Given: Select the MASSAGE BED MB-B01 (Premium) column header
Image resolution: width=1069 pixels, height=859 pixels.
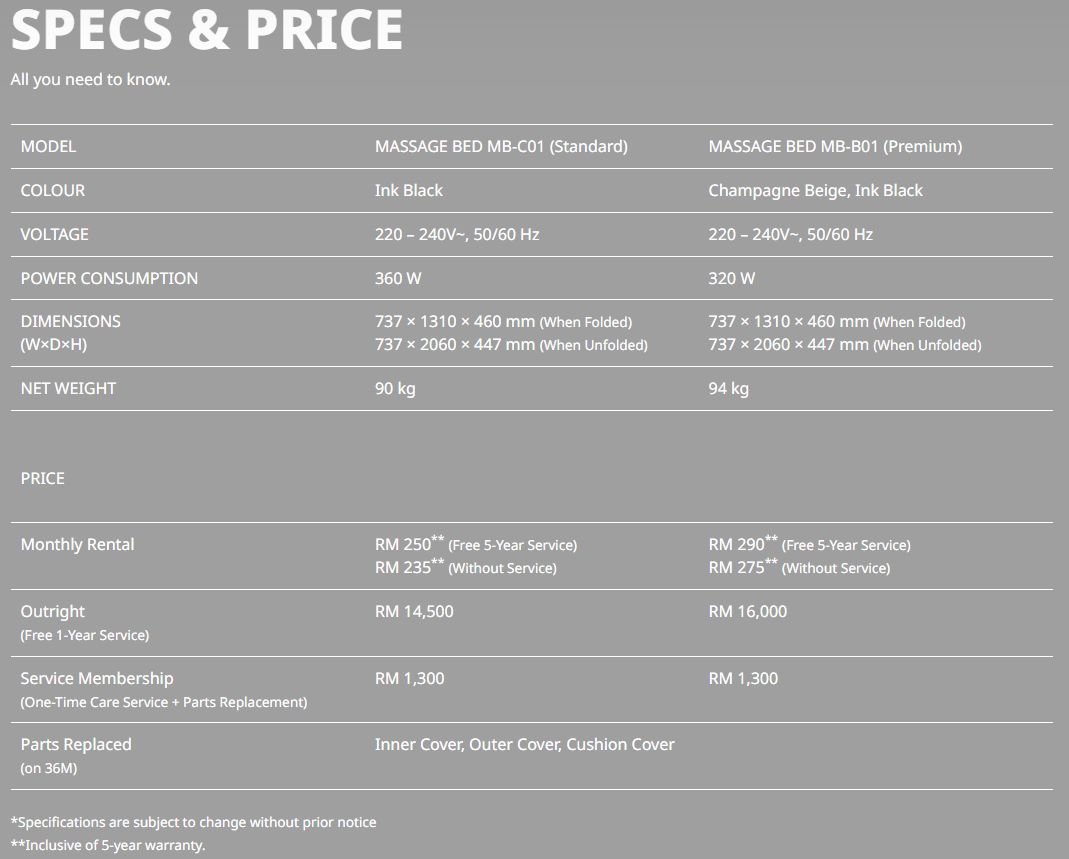Looking at the screenshot, I should click(x=835, y=147).
